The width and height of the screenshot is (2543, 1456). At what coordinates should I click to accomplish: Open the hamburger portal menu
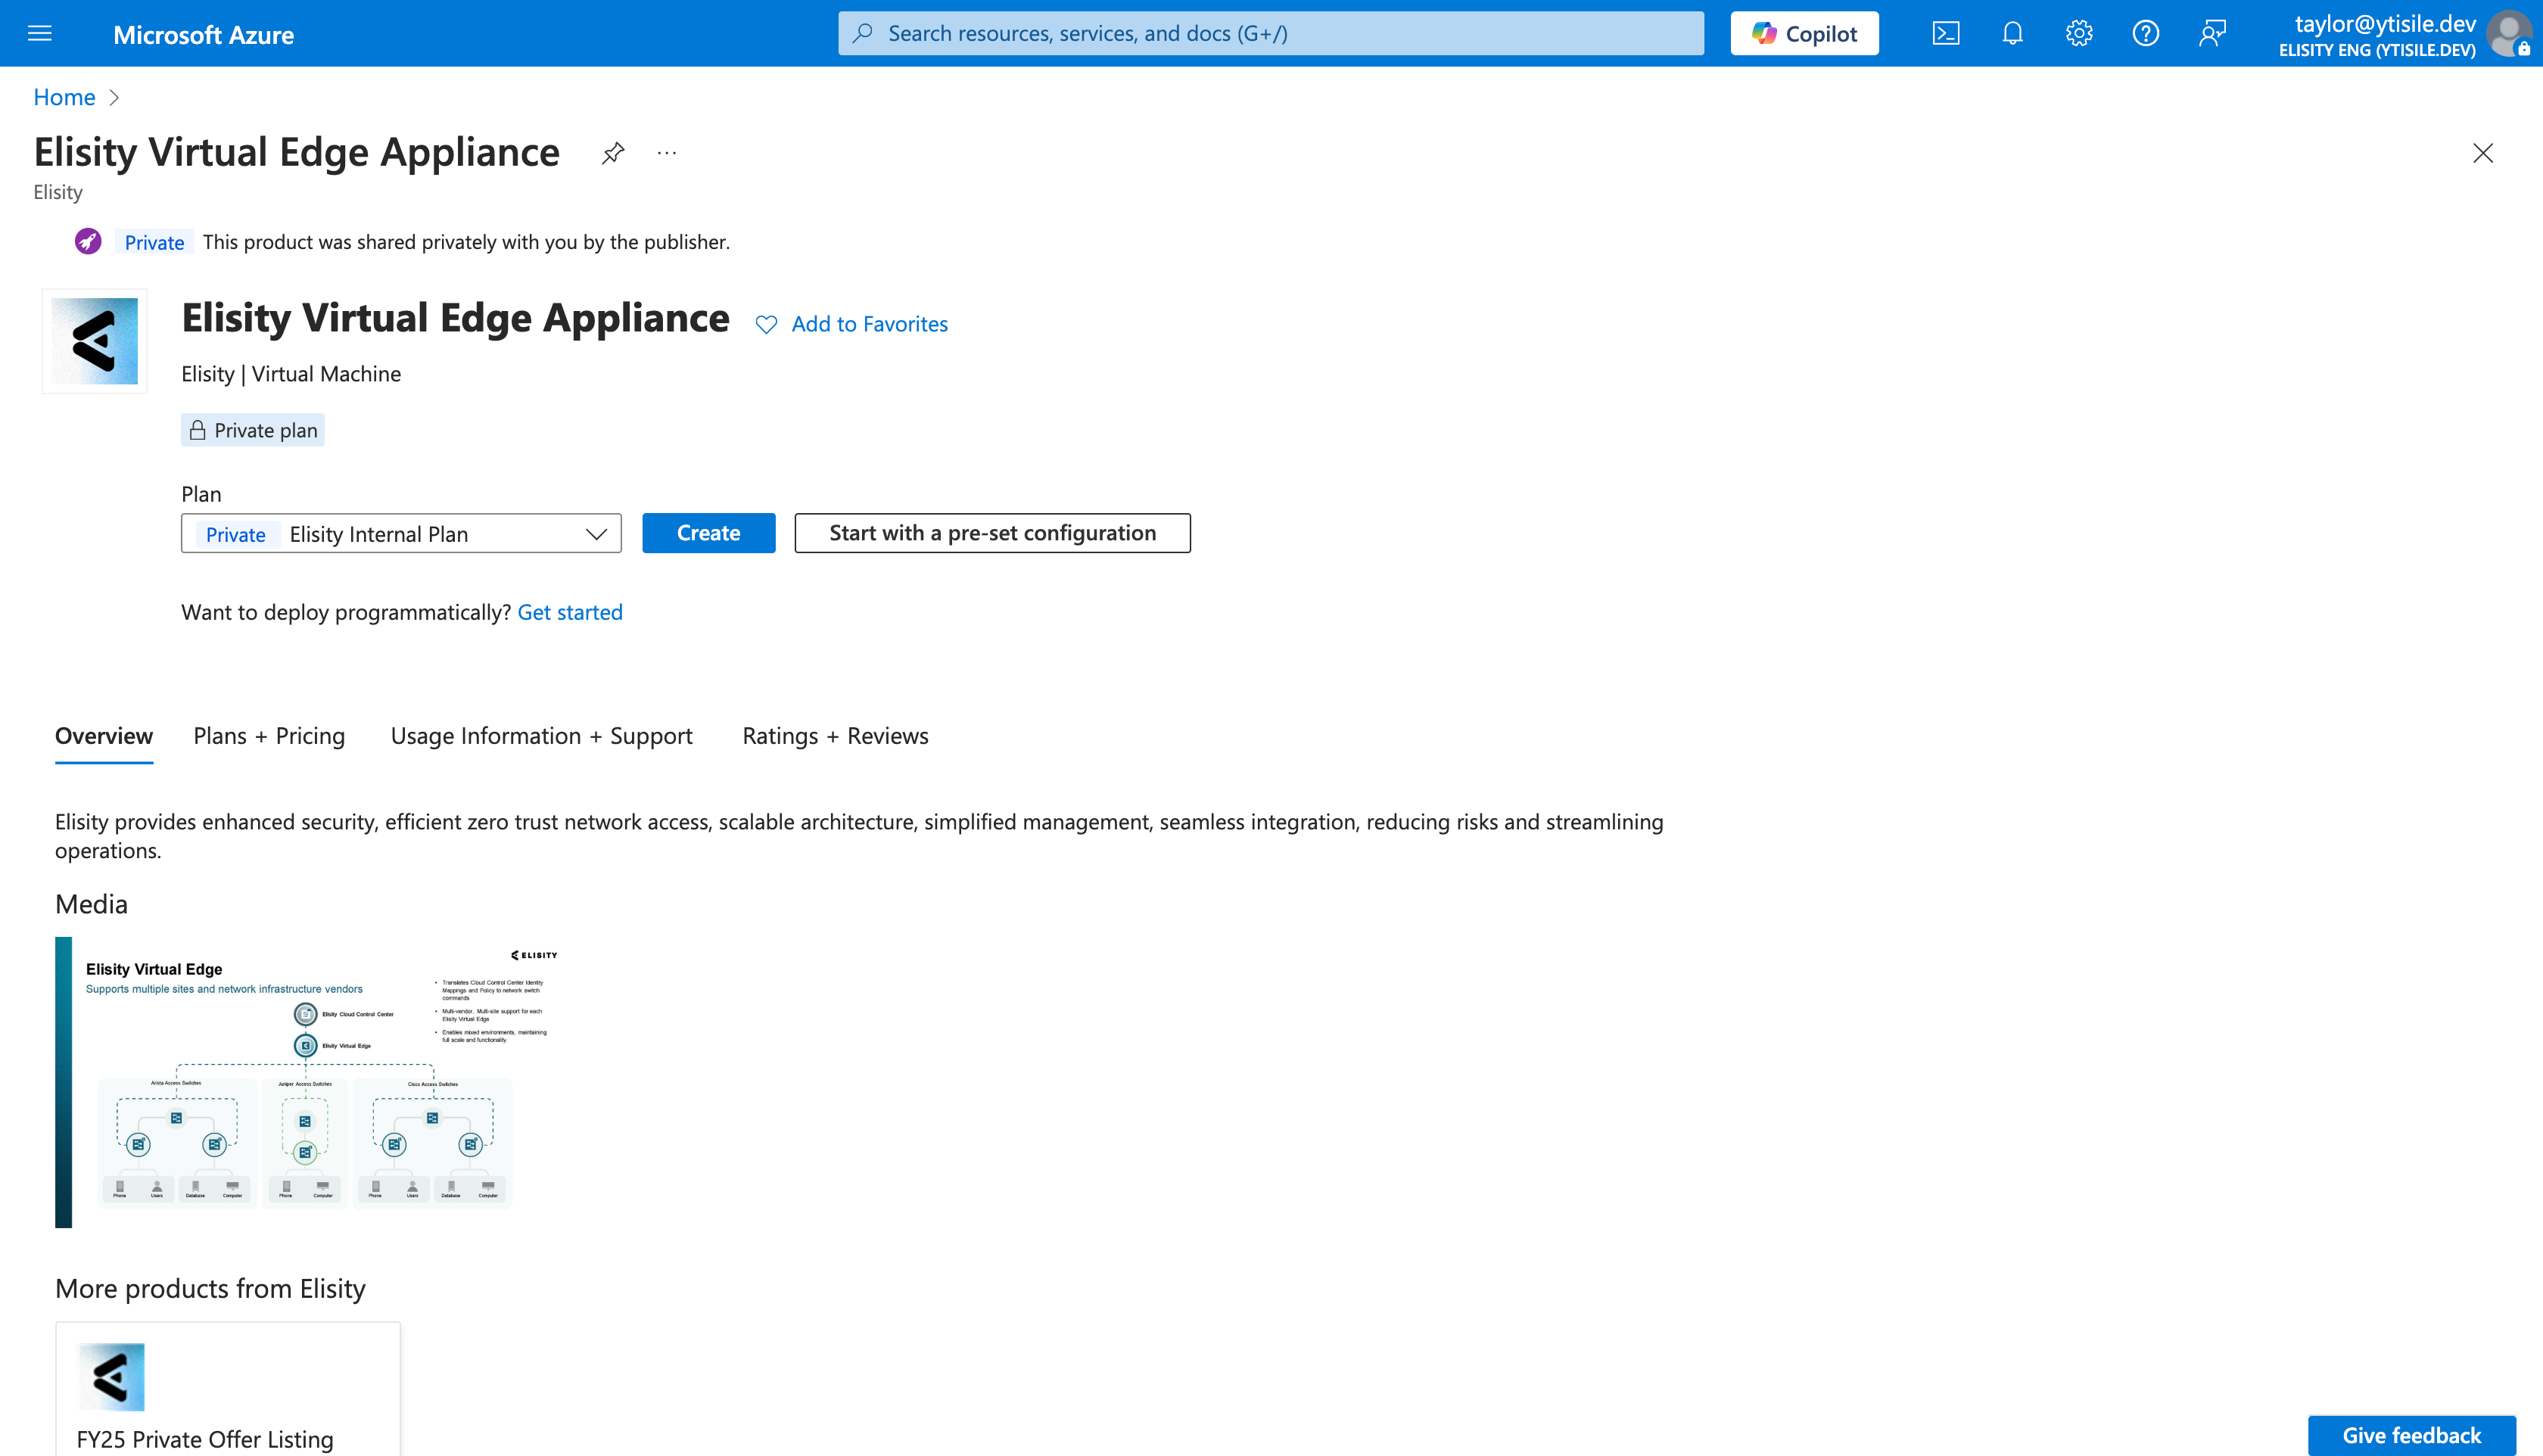[40, 34]
